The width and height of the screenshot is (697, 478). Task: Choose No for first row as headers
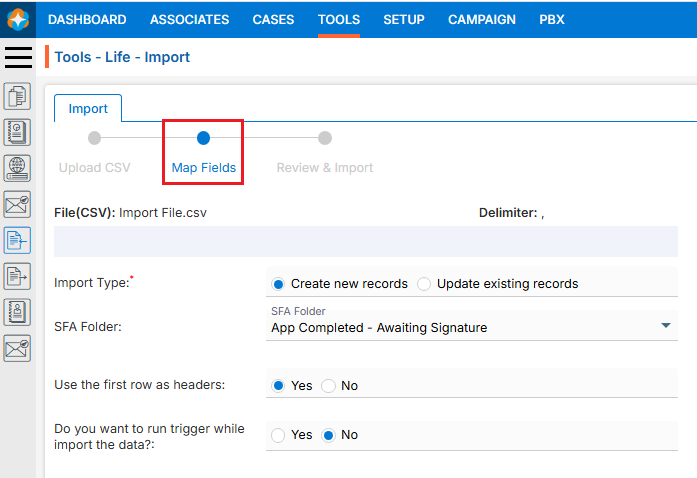coord(328,386)
